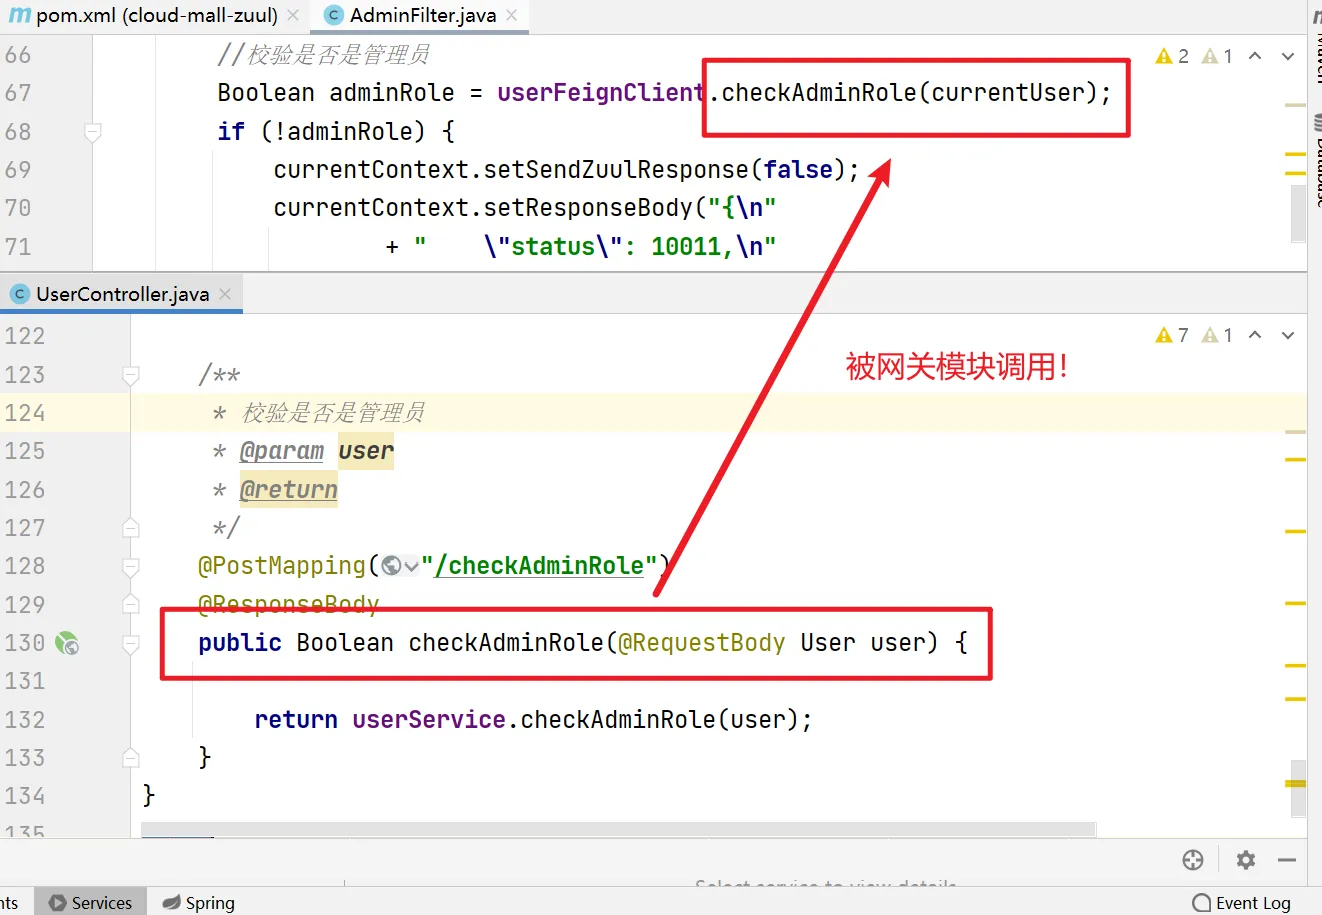Image resolution: width=1322 pixels, height=915 pixels.
Task: Collapse the Javadoc fold marker on line 123
Action: pos(130,375)
